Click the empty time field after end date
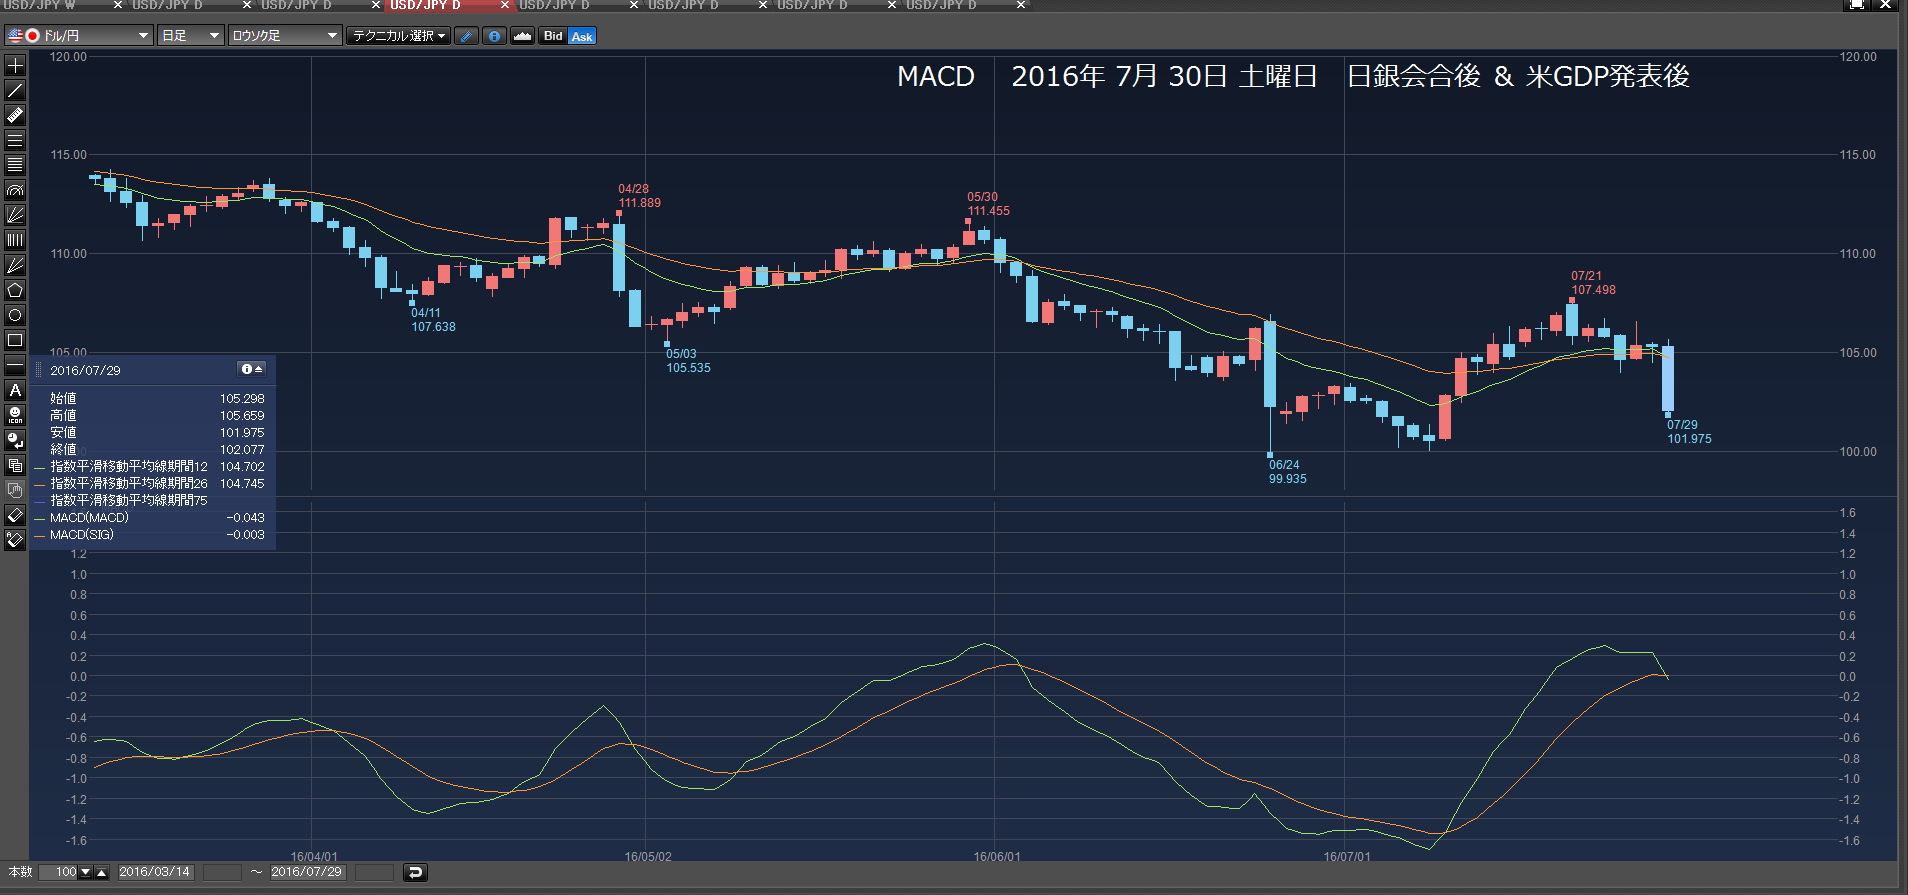The height and width of the screenshot is (895, 1908). pos(374,872)
